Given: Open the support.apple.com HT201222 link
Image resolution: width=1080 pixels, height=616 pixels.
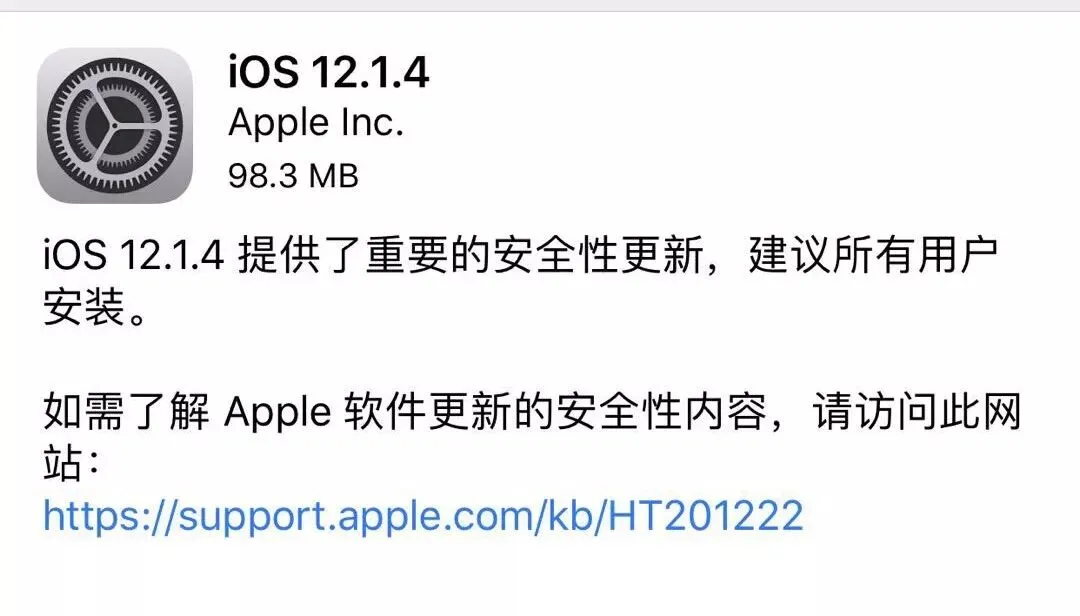Looking at the screenshot, I should (x=423, y=515).
